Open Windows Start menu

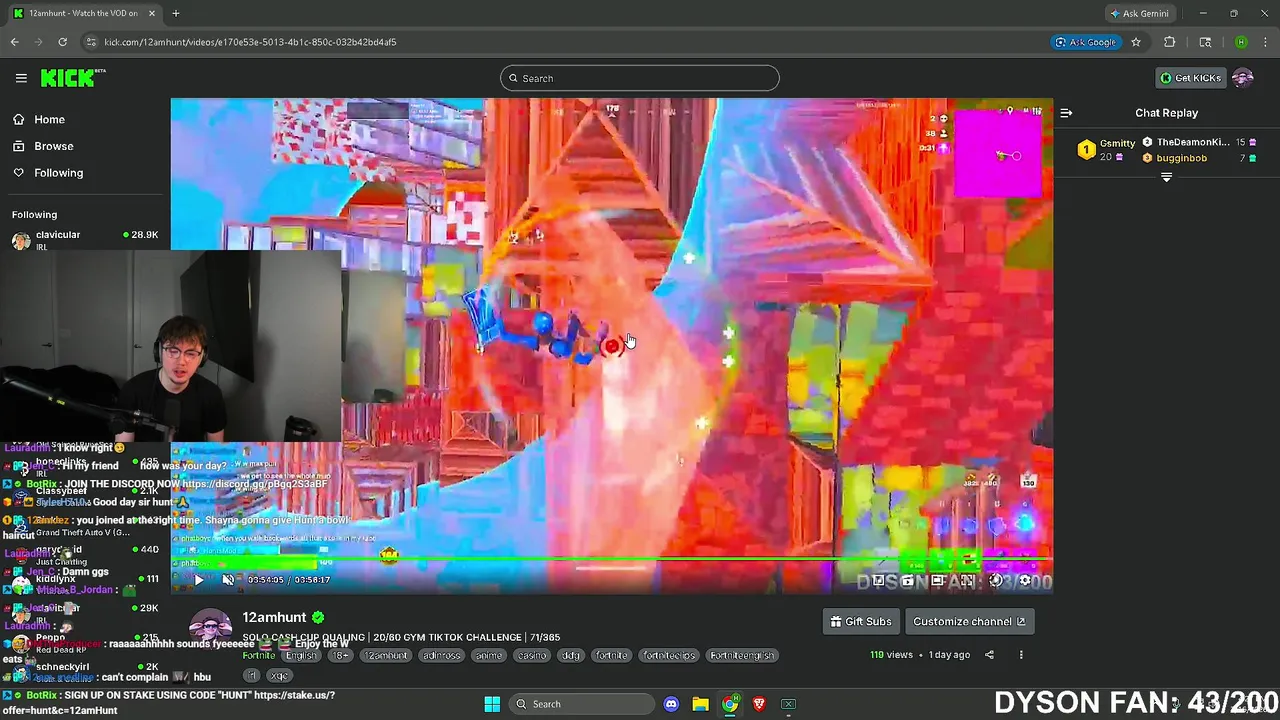(492, 704)
